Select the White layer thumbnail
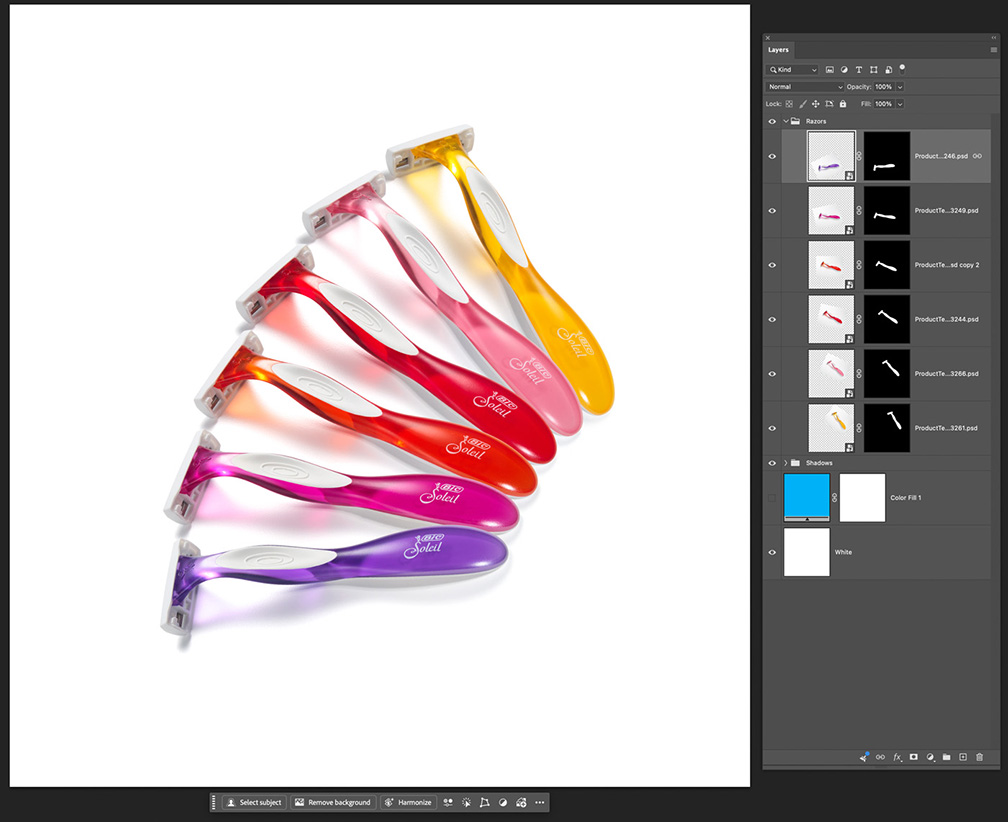Image resolution: width=1008 pixels, height=822 pixels. coord(807,552)
